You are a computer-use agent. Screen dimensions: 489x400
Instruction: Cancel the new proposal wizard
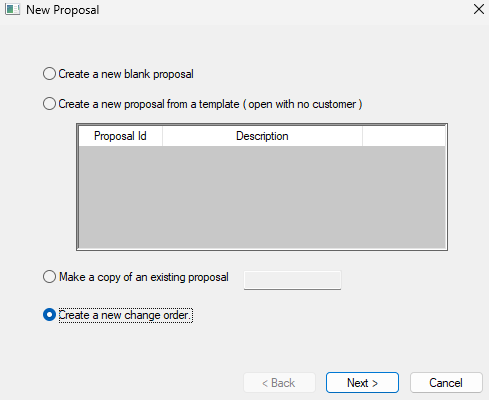[x=446, y=383]
